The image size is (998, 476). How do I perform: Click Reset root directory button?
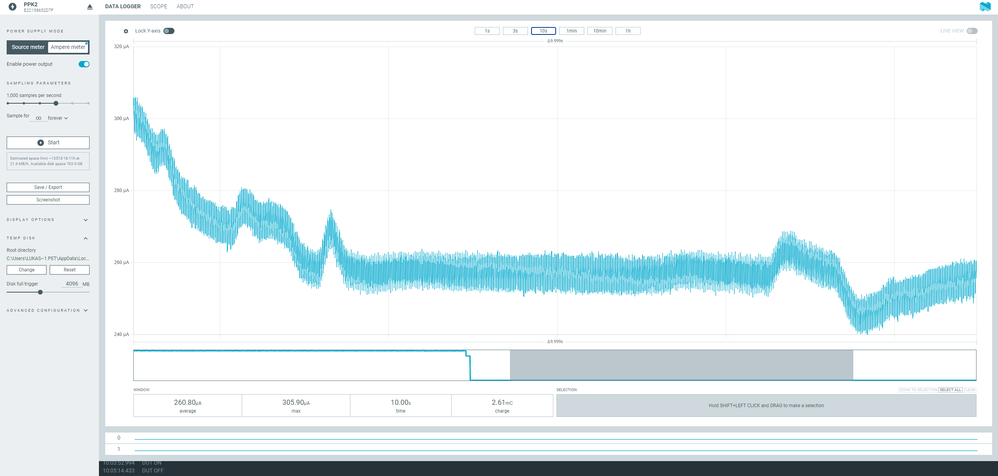[x=69, y=270]
